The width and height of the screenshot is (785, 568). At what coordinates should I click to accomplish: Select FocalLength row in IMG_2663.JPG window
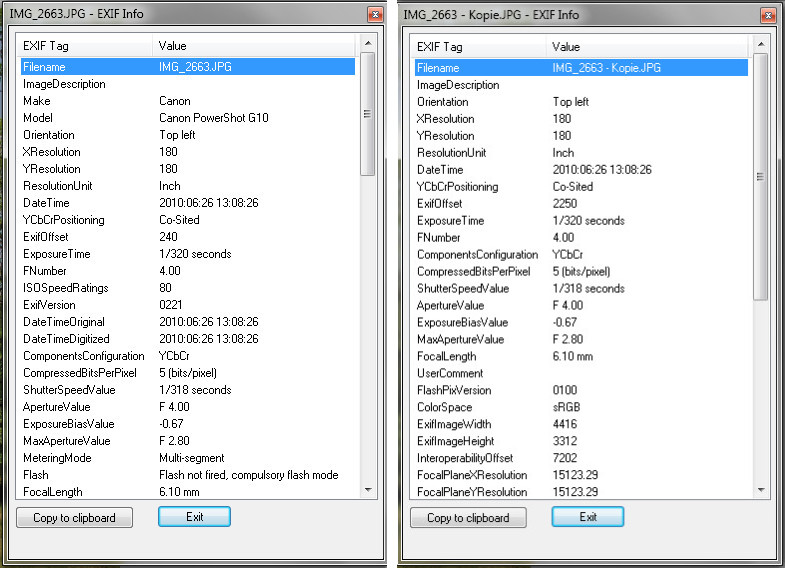click(x=188, y=491)
